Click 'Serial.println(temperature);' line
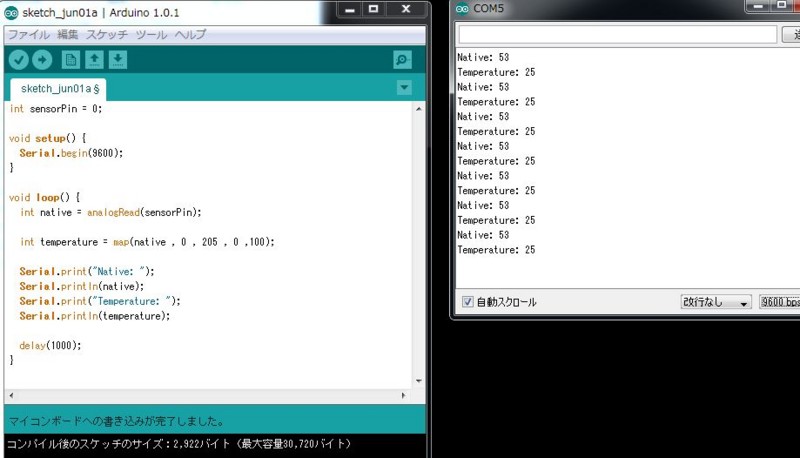The height and width of the screenshot is (458, 800). tap(94, 316)
